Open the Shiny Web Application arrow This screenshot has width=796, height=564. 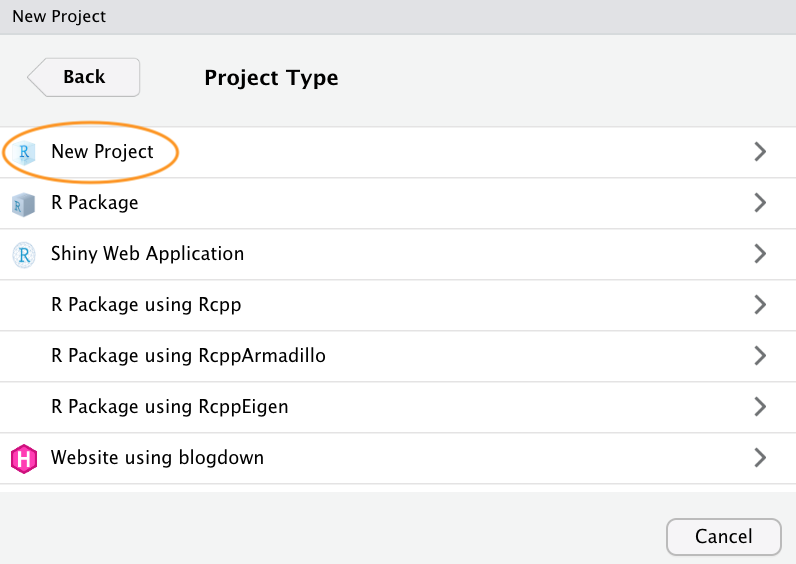tap(760, 254)
